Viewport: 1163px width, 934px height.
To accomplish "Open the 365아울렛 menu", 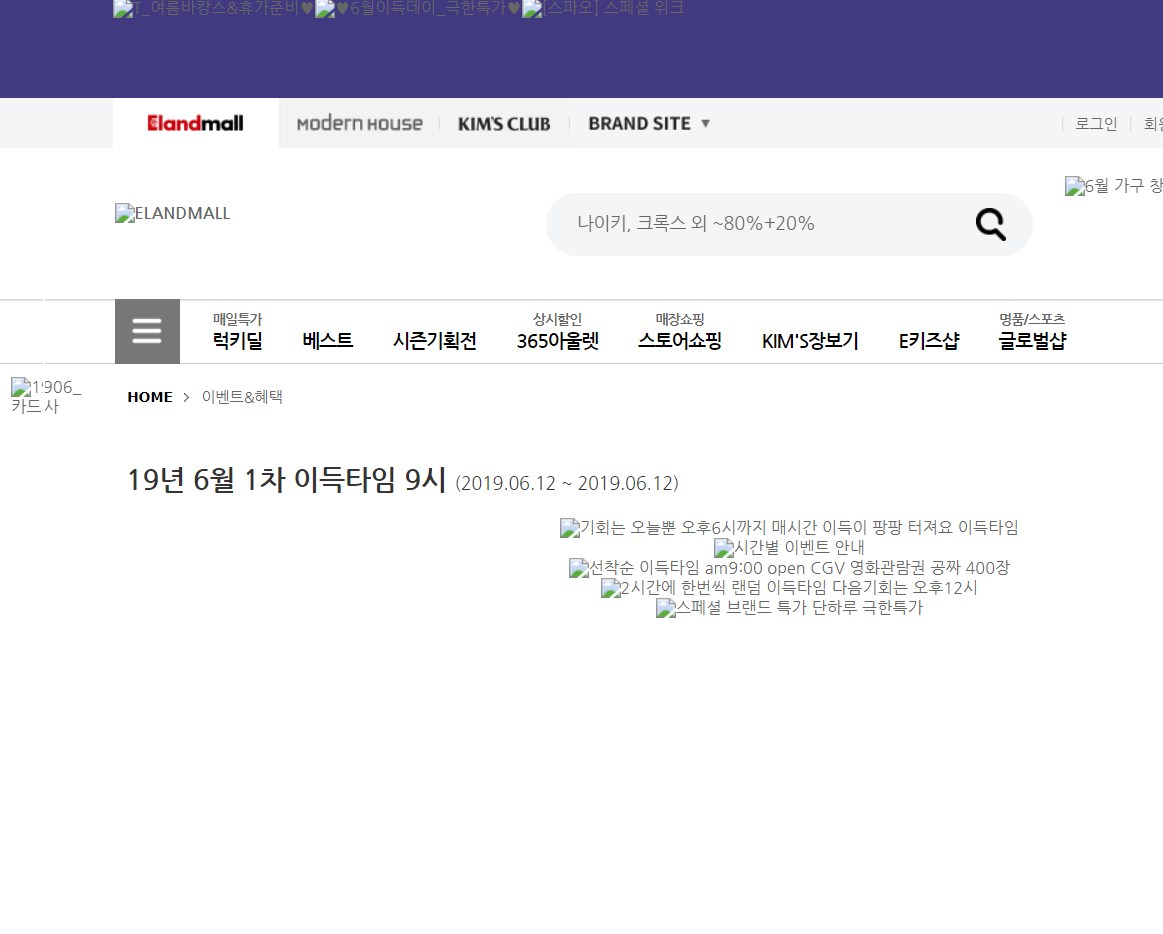I will coord(557,340).
